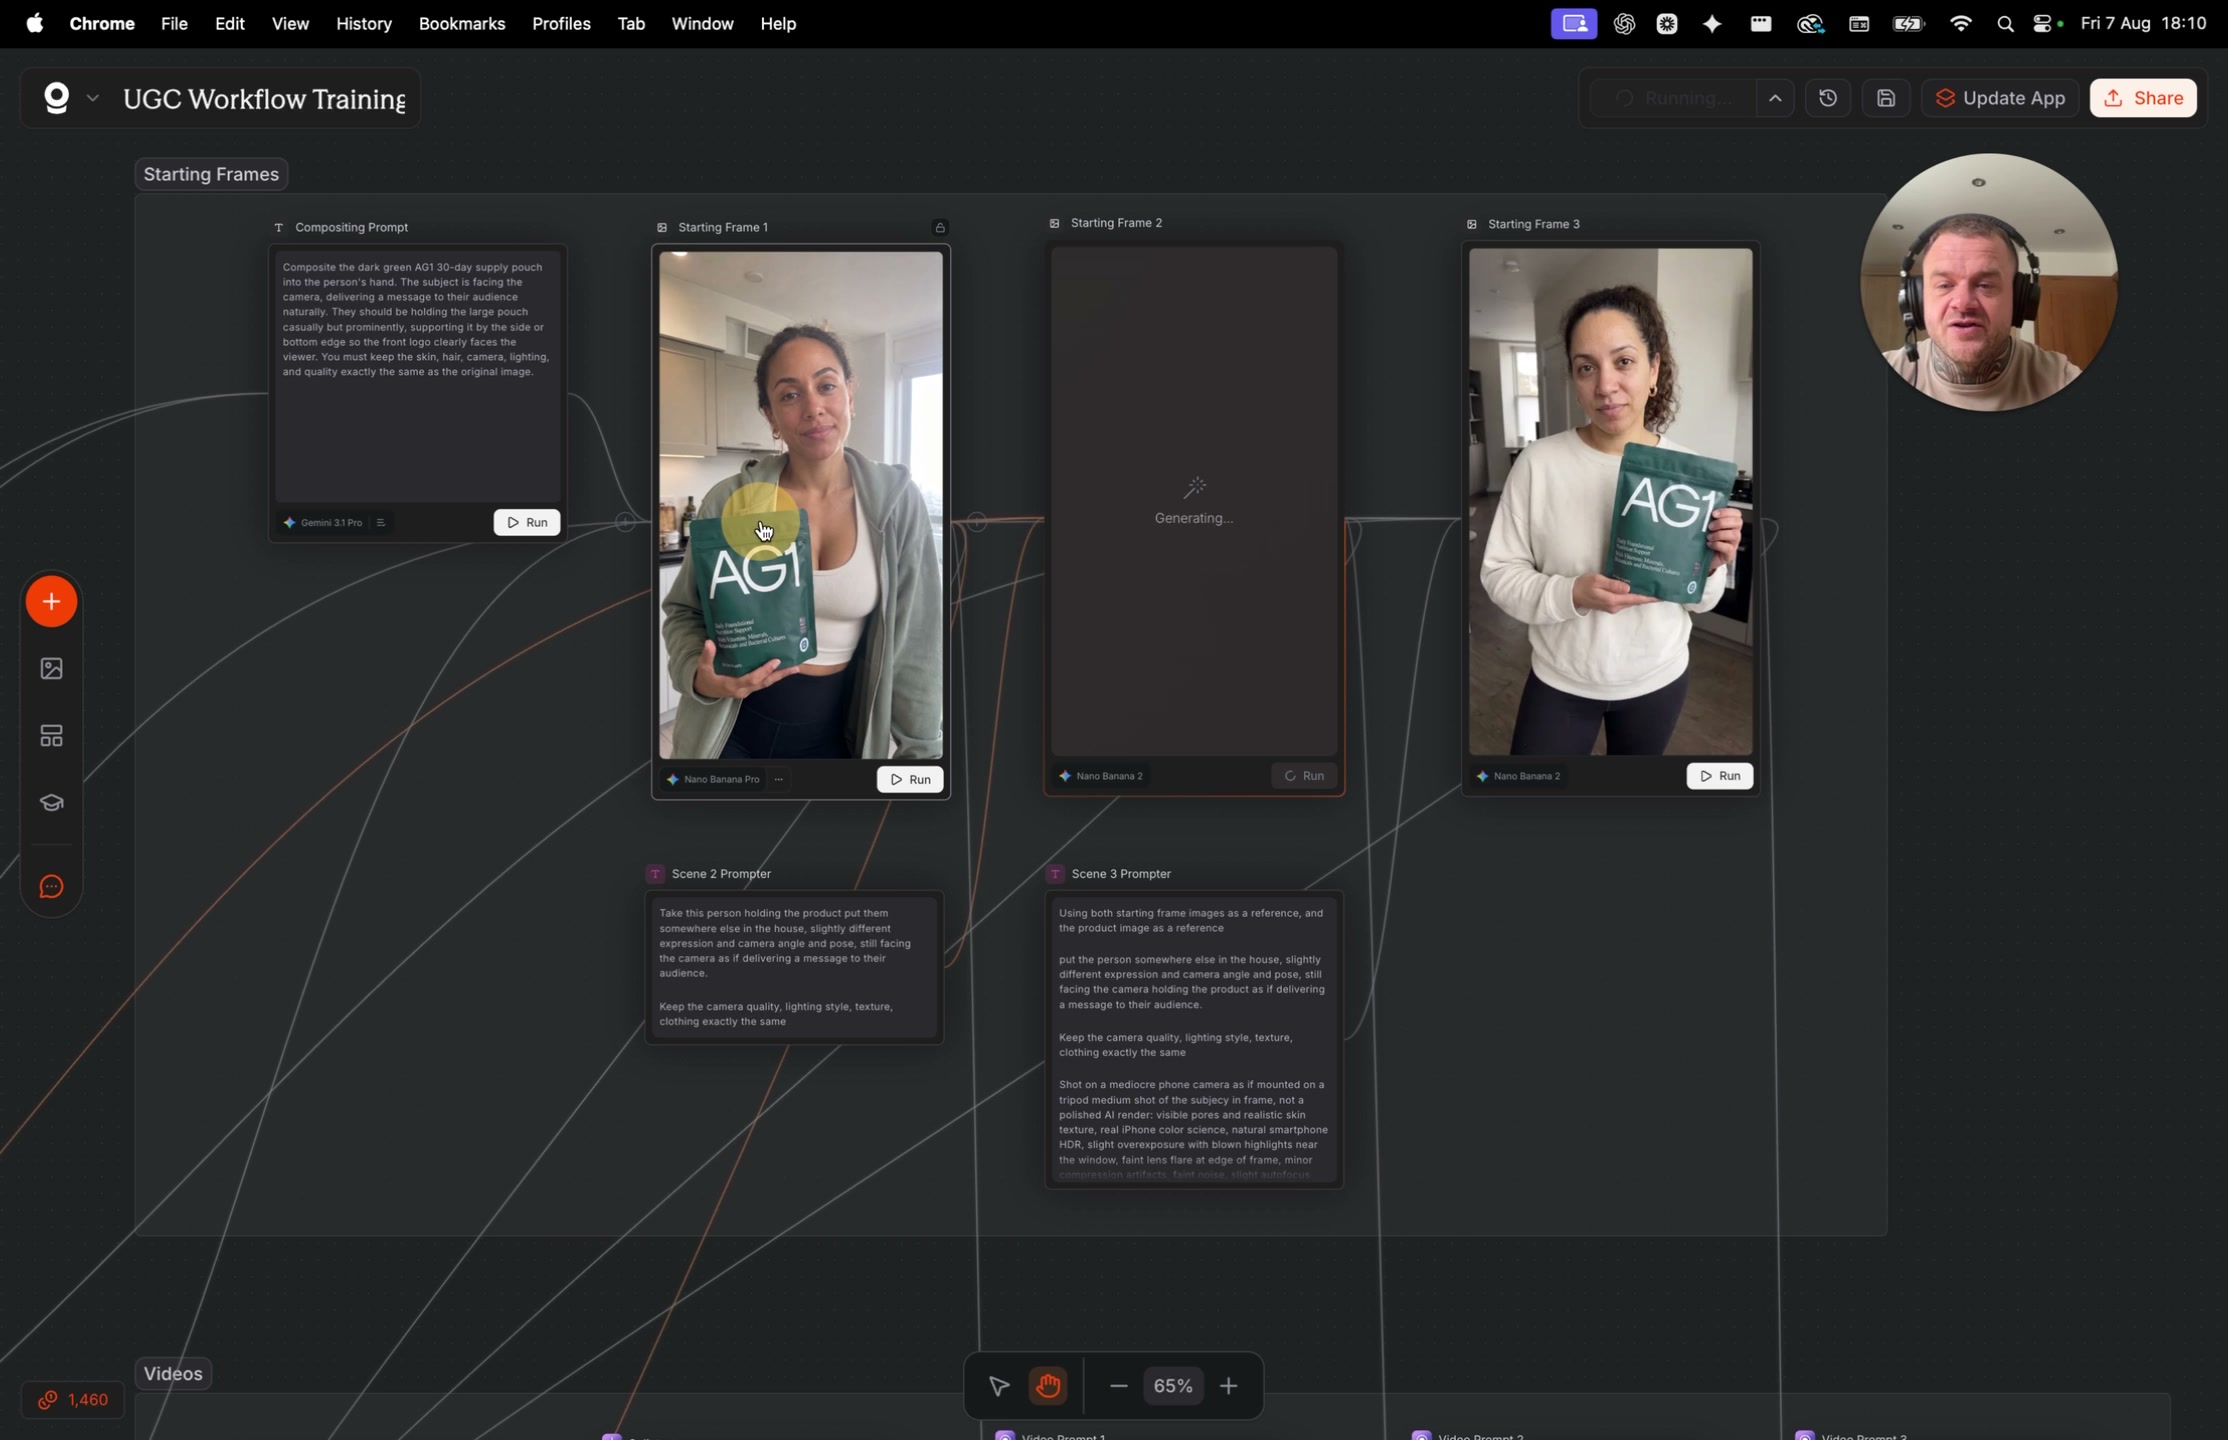The height and width of the screenshot is (1440, 2228).
Task: Open macOS Control Center icon
Action: [2043, 23]
